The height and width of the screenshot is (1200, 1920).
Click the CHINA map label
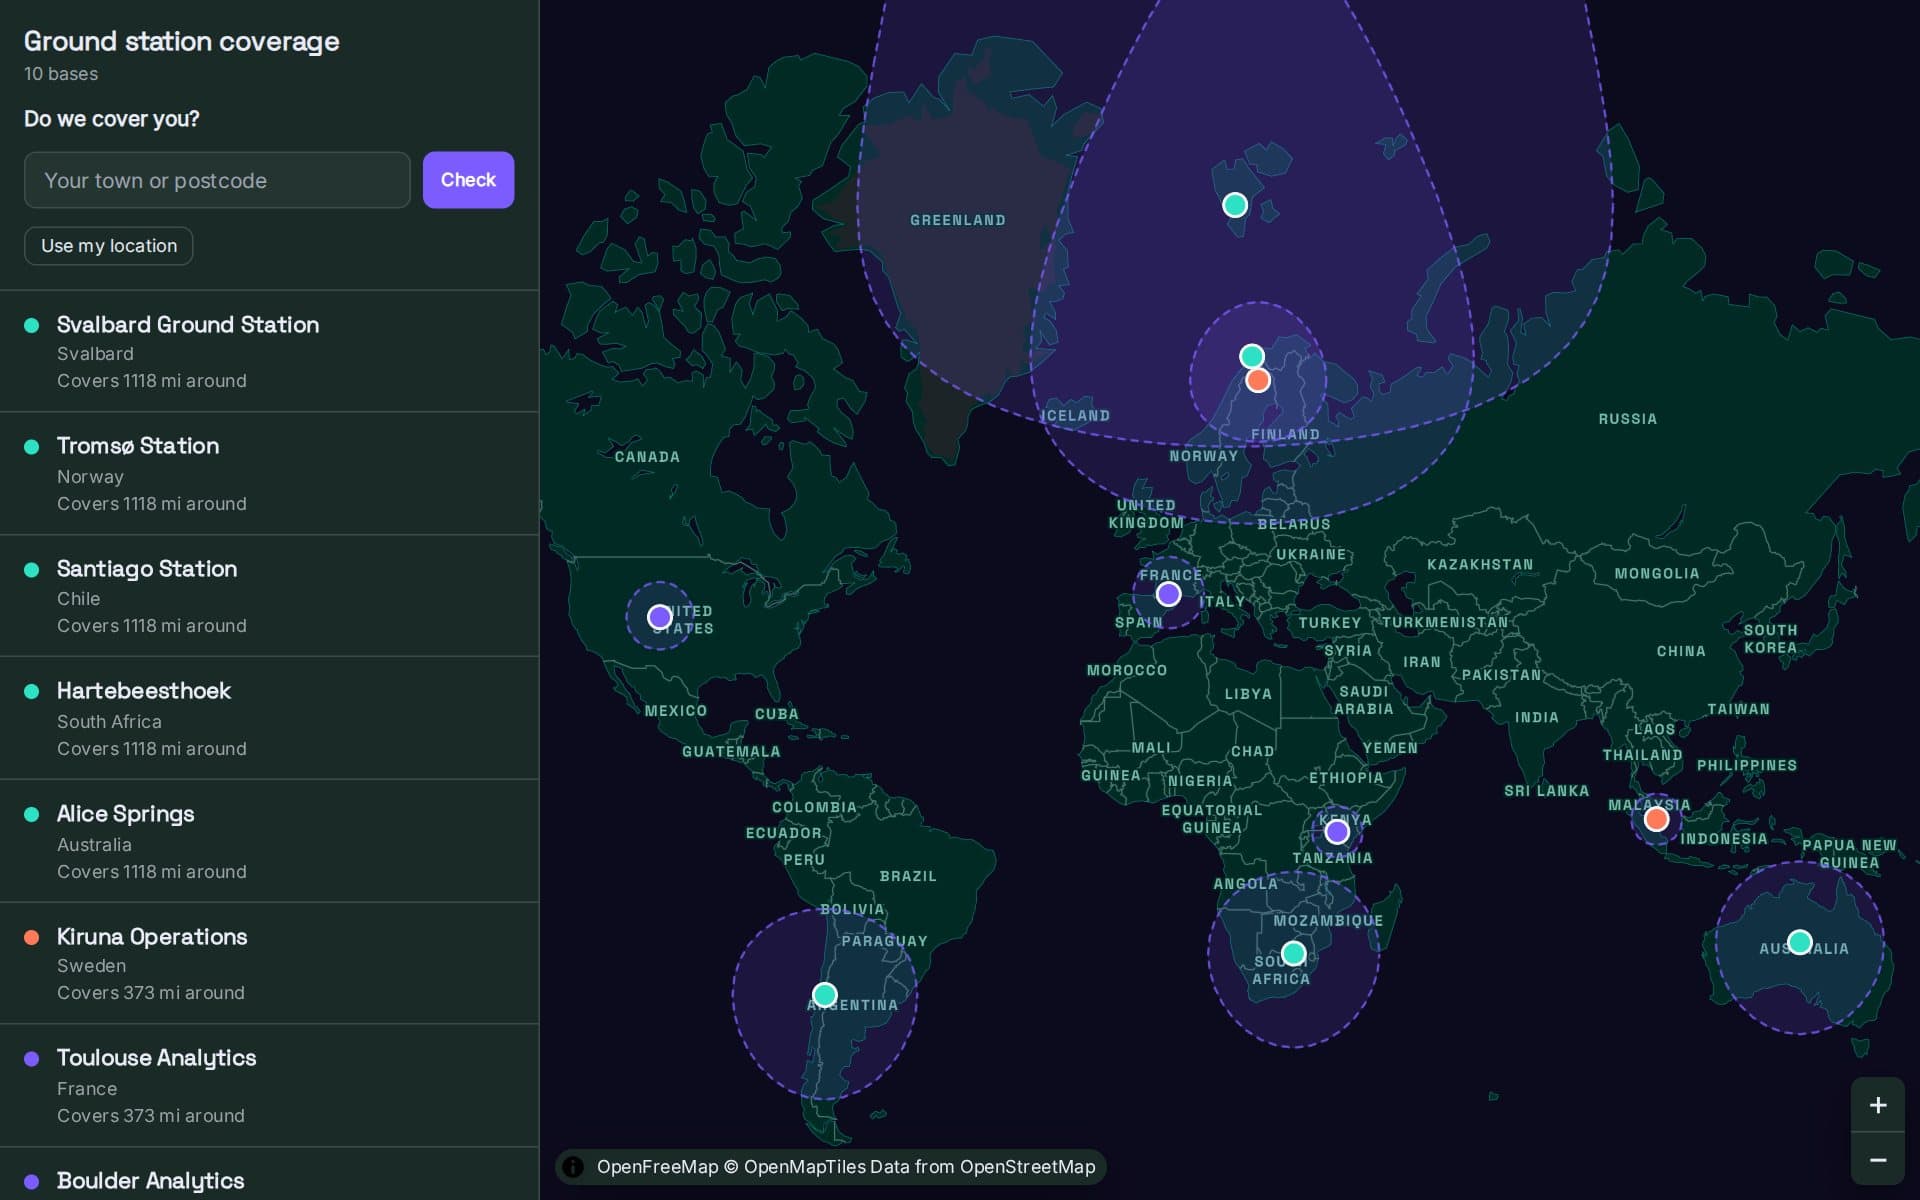click(1681, 651)
